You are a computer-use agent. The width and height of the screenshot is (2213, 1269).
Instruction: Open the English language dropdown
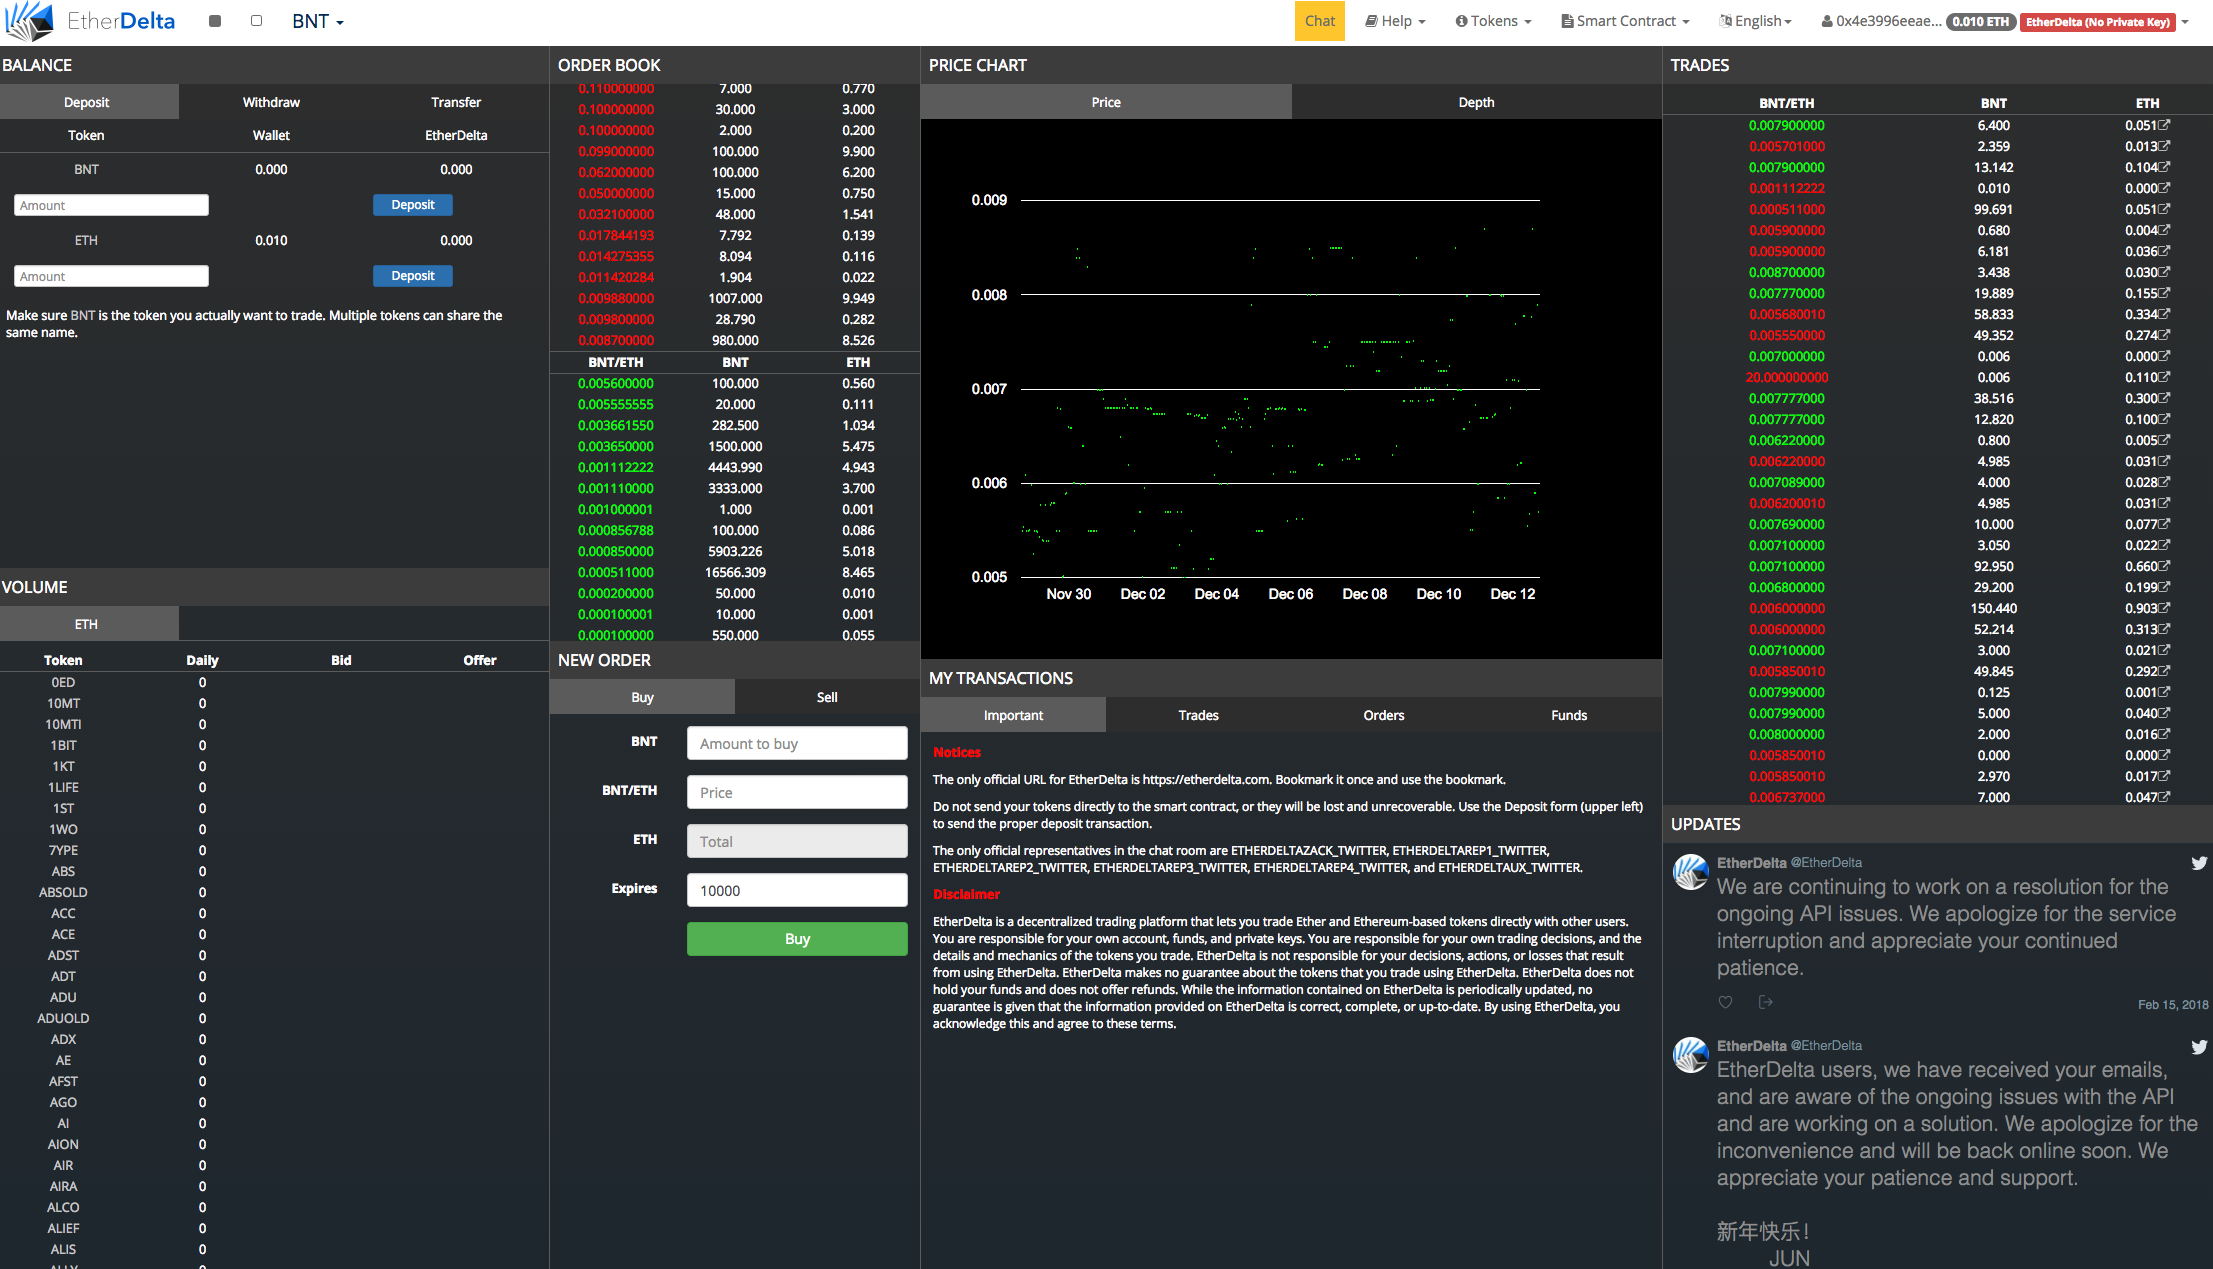tap(1756, 21)
